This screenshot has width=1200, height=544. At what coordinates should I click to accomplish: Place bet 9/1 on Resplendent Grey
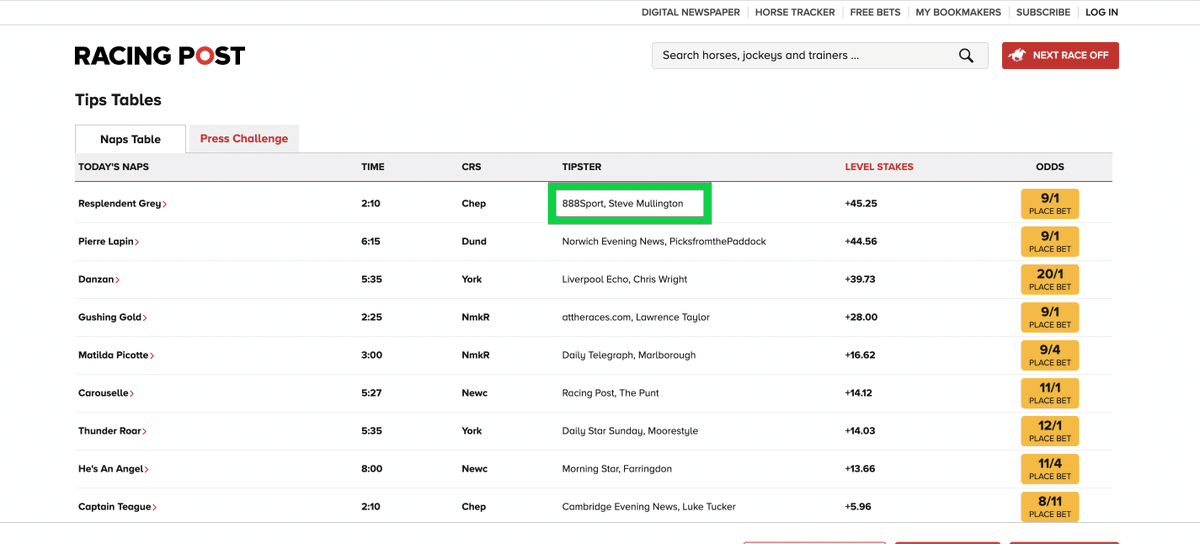pos(1050,204)
